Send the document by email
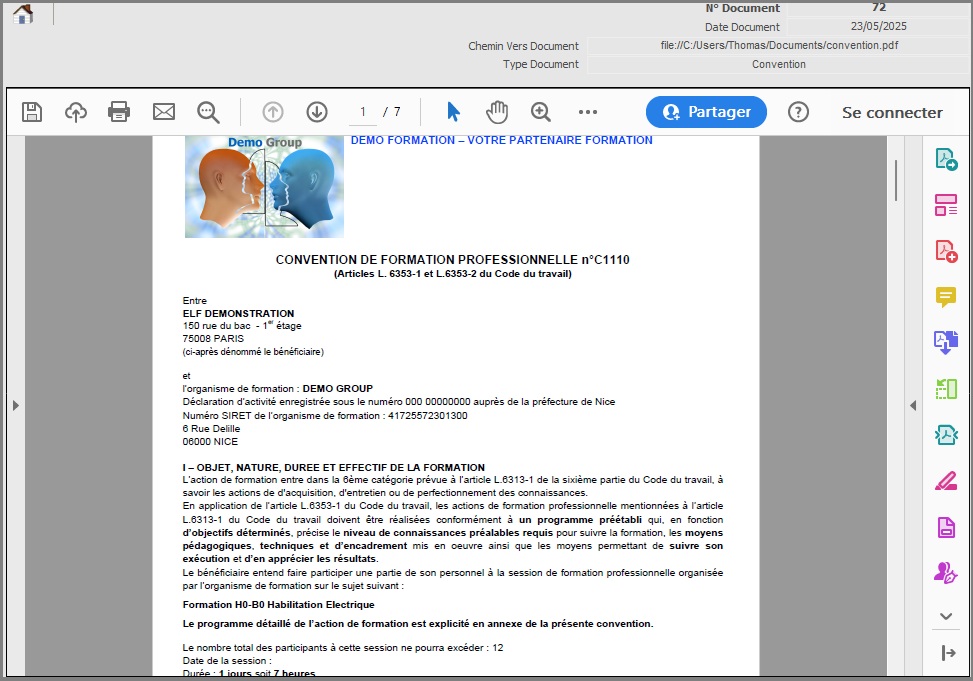 (x=164, y=112)
